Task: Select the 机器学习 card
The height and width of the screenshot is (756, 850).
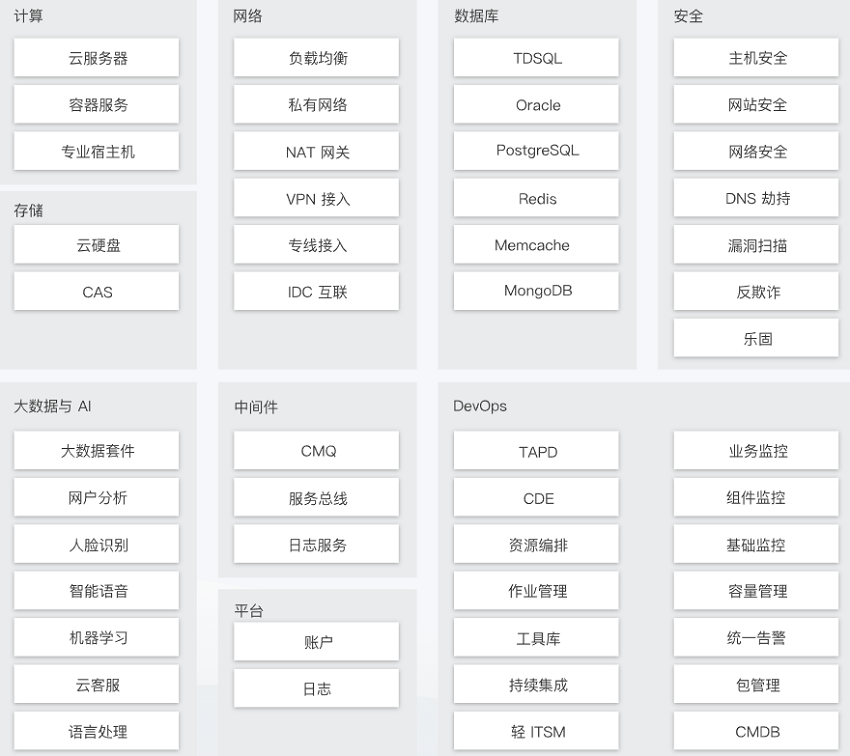Action: coord(96,637)
